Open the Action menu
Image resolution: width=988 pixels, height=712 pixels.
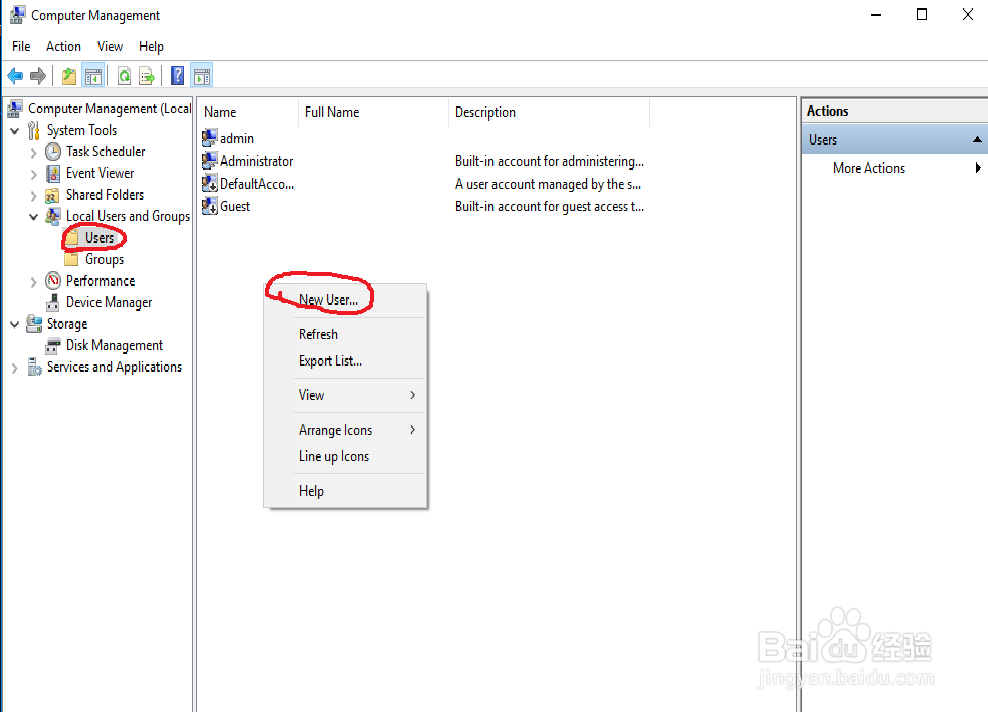(x=63, y=47)
